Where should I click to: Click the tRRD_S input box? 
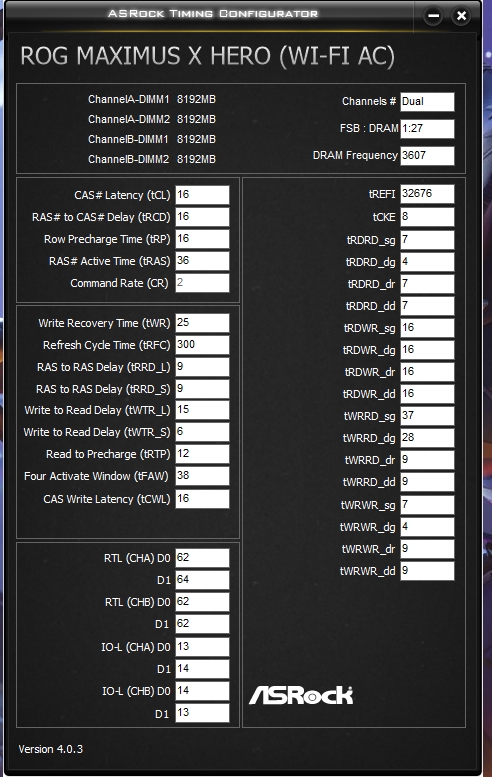click(x=202, y=389)
